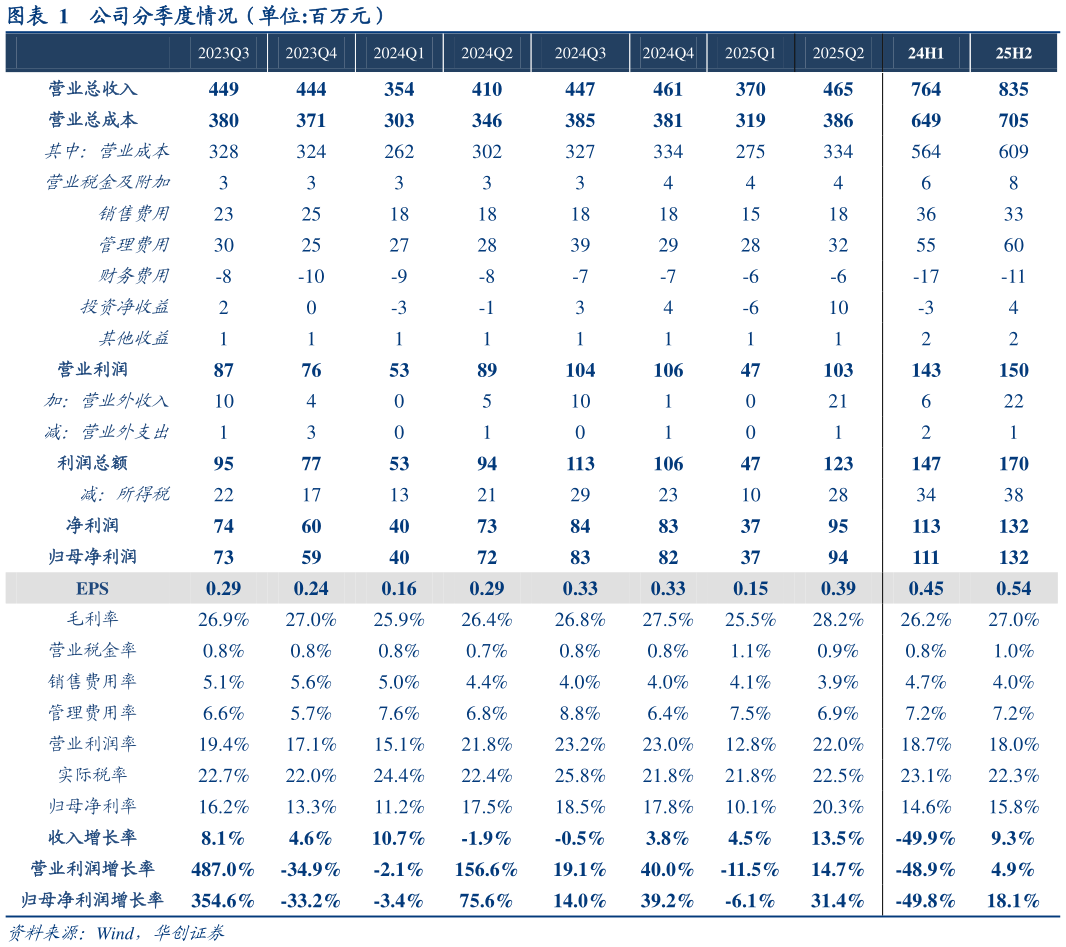Click the source note 资料来源 Wind 华创证券
This screenshot has width=1066, height=947.
[x=116, y=933]
